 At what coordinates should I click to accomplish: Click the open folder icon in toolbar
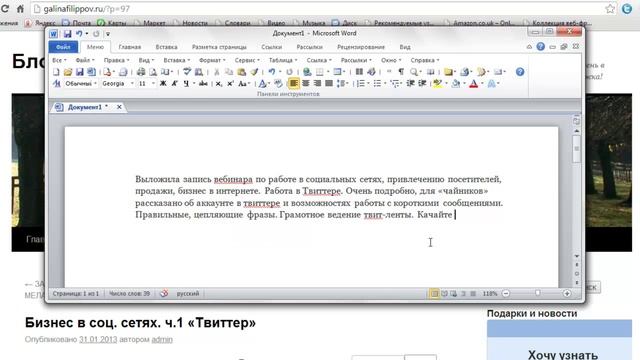click(x=68, y=72)
